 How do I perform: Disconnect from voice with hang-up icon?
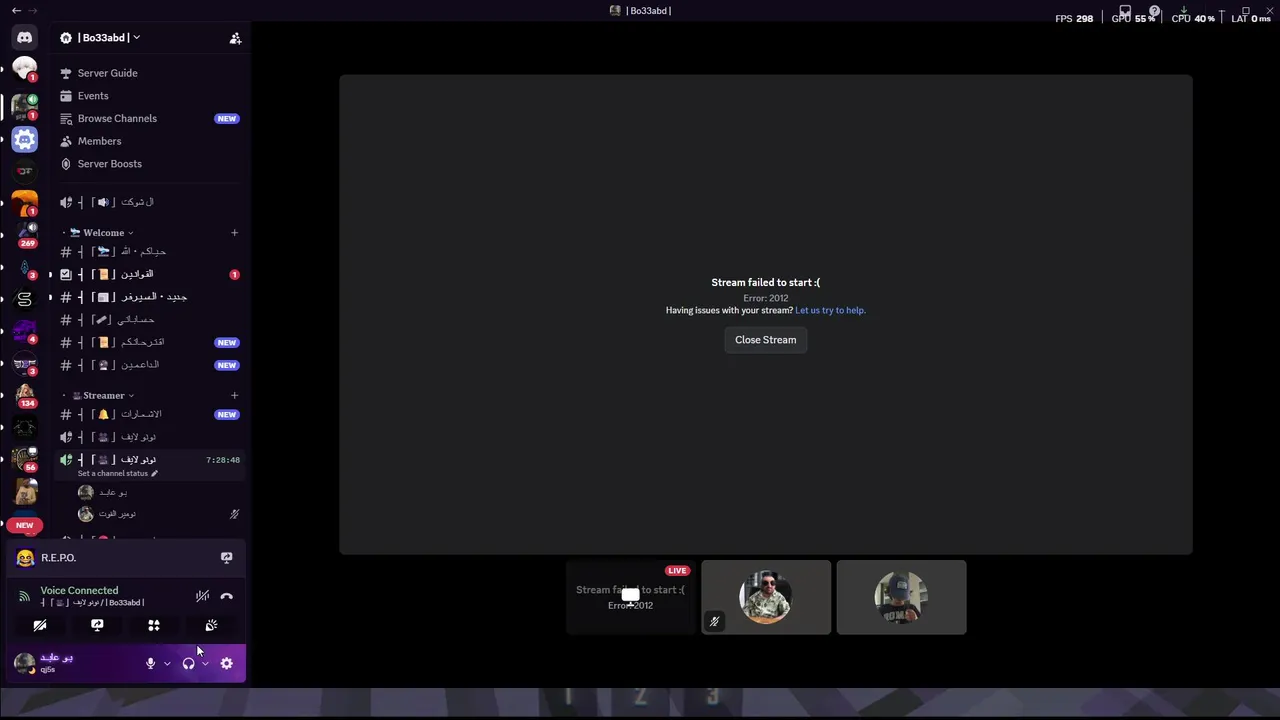(226, 596)
